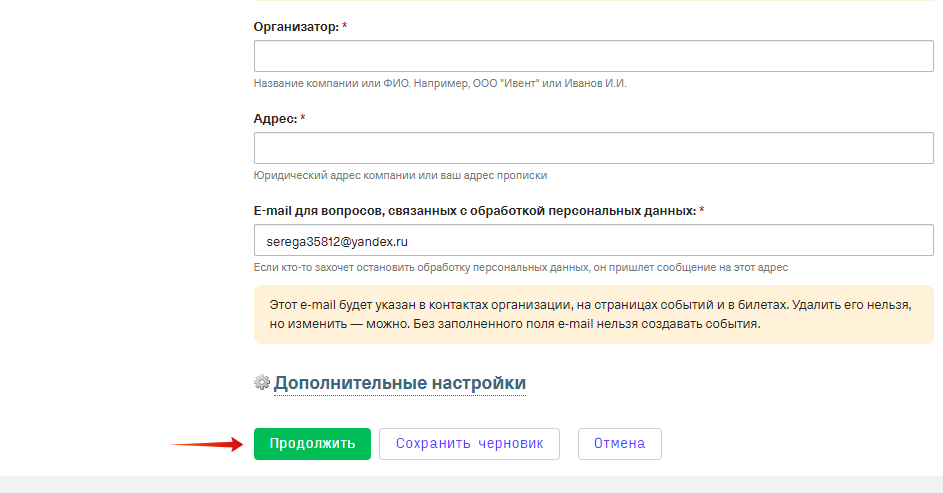Click the red asterisk after Организатор label

click(345, 26)
